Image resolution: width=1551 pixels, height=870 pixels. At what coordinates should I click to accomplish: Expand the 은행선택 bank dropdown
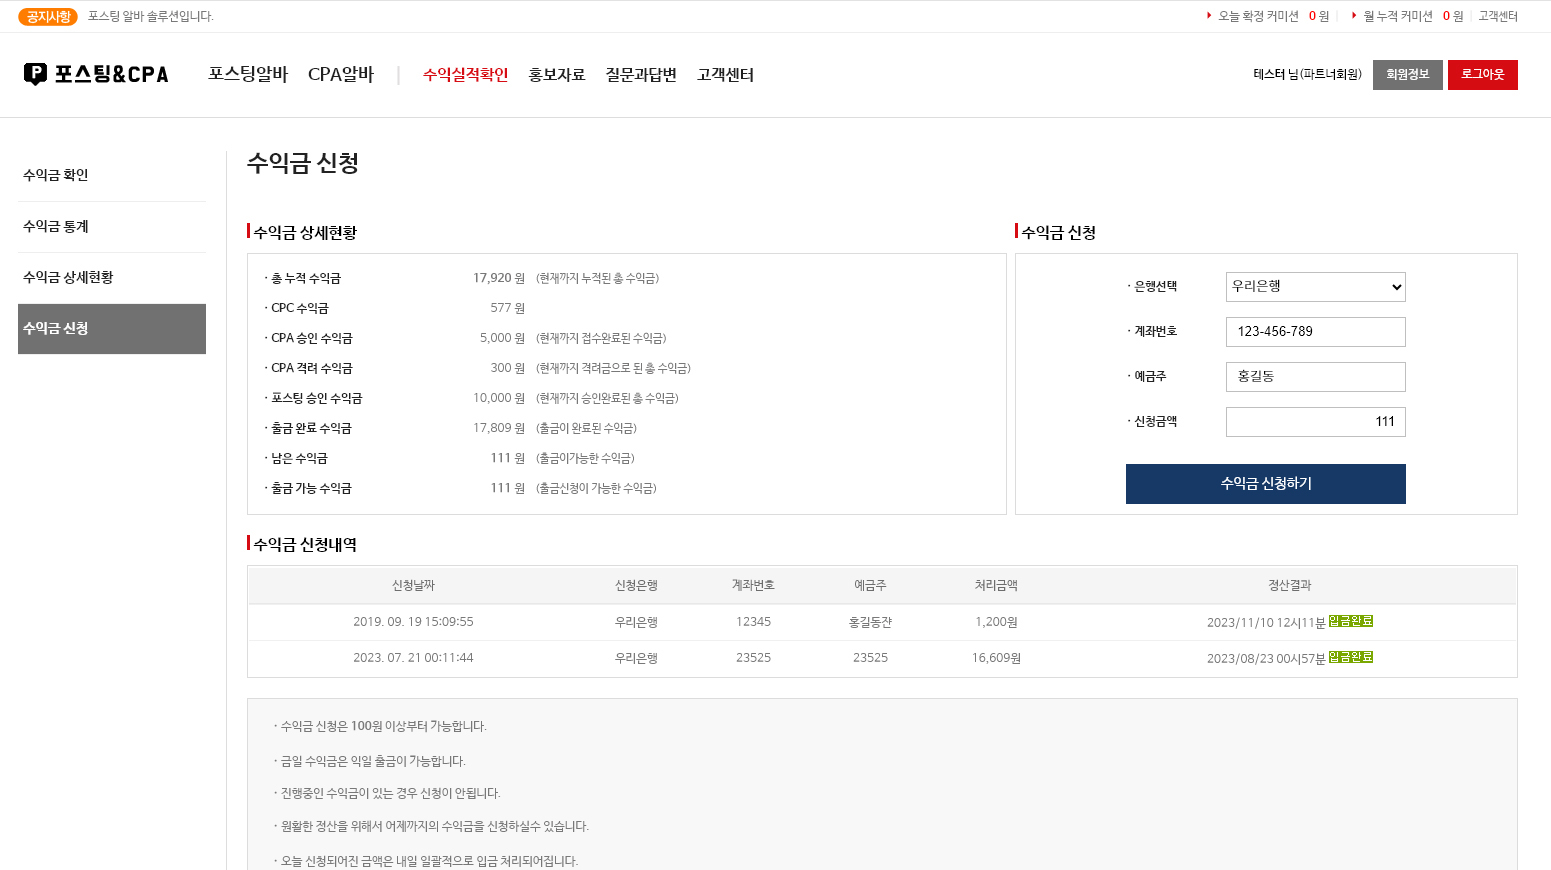1315,287
